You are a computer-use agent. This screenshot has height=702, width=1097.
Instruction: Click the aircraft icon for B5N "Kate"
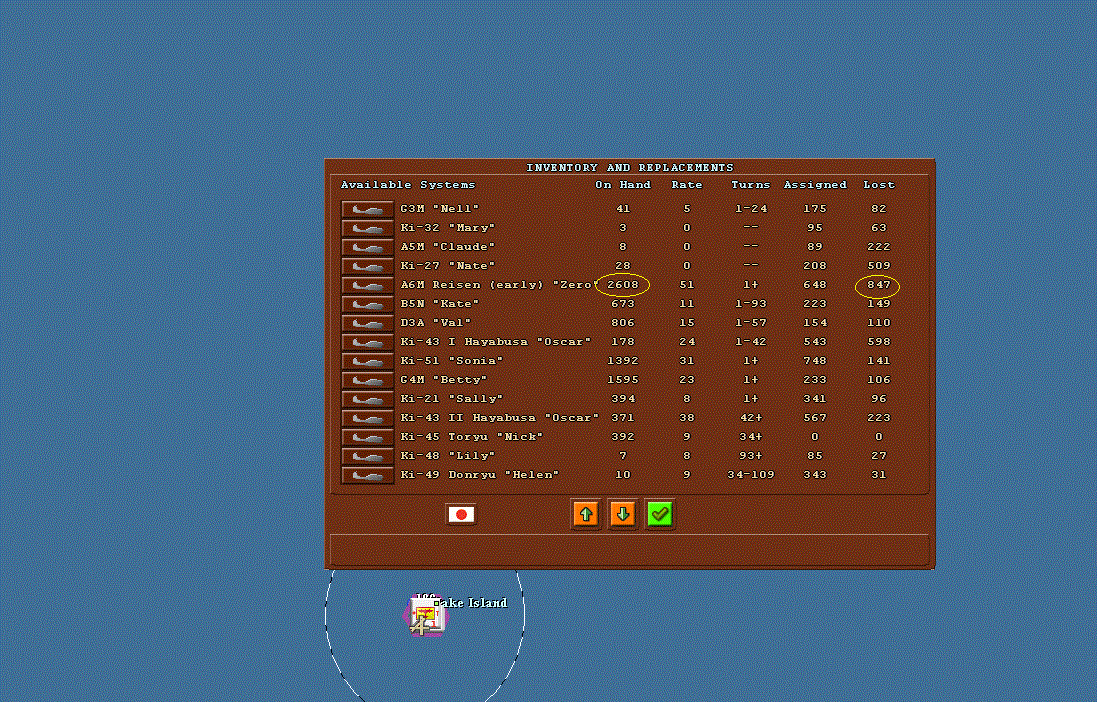[367, 304]
